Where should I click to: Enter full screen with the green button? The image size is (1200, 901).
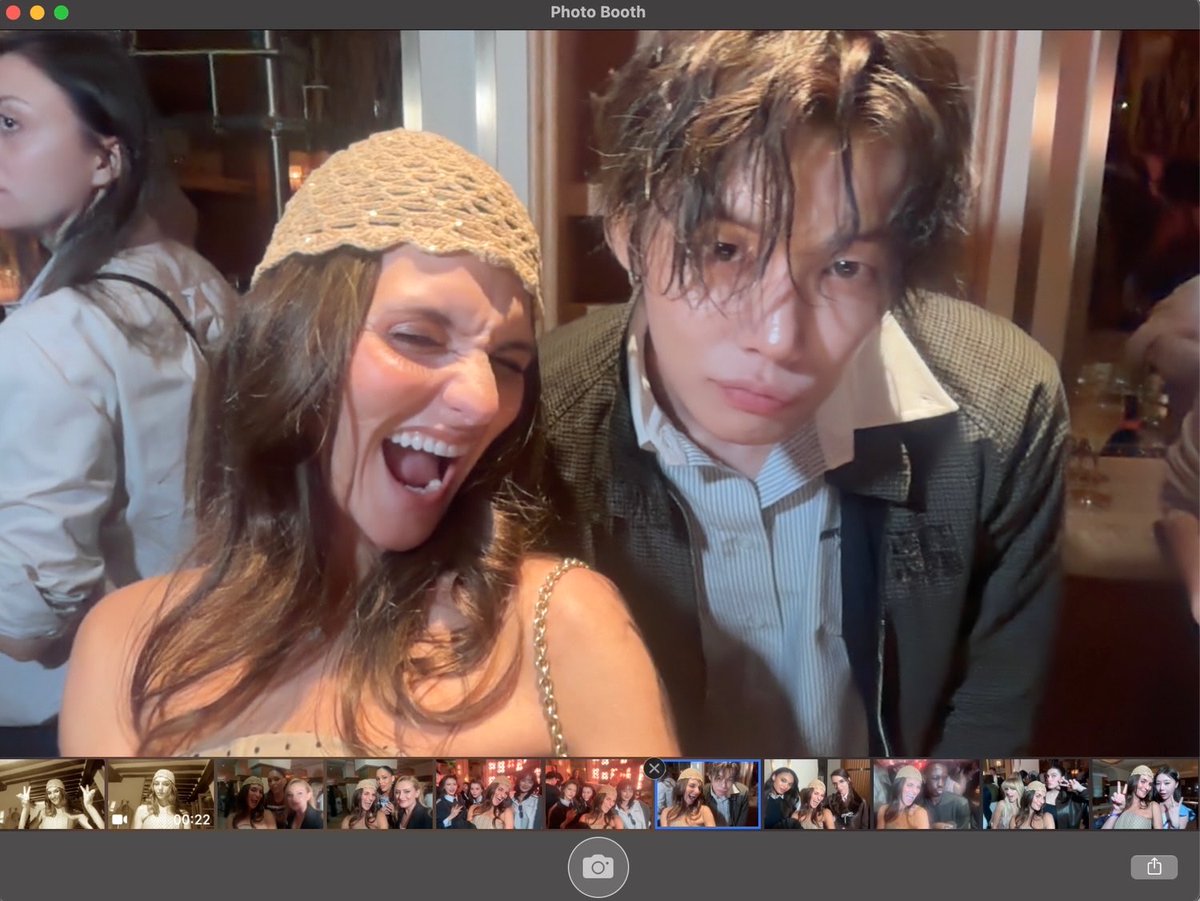click(x=61, y=13)
